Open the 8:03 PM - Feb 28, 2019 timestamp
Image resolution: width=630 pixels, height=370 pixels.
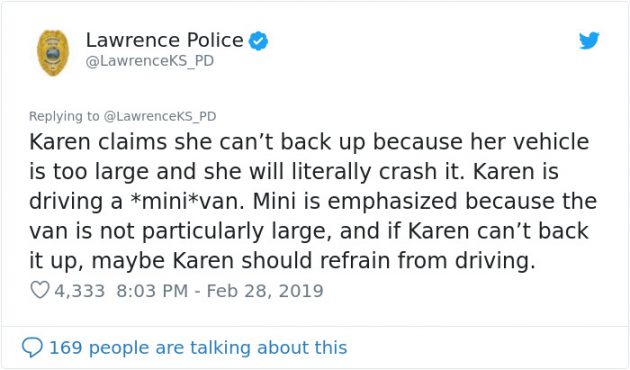click(x=220, y=290)
